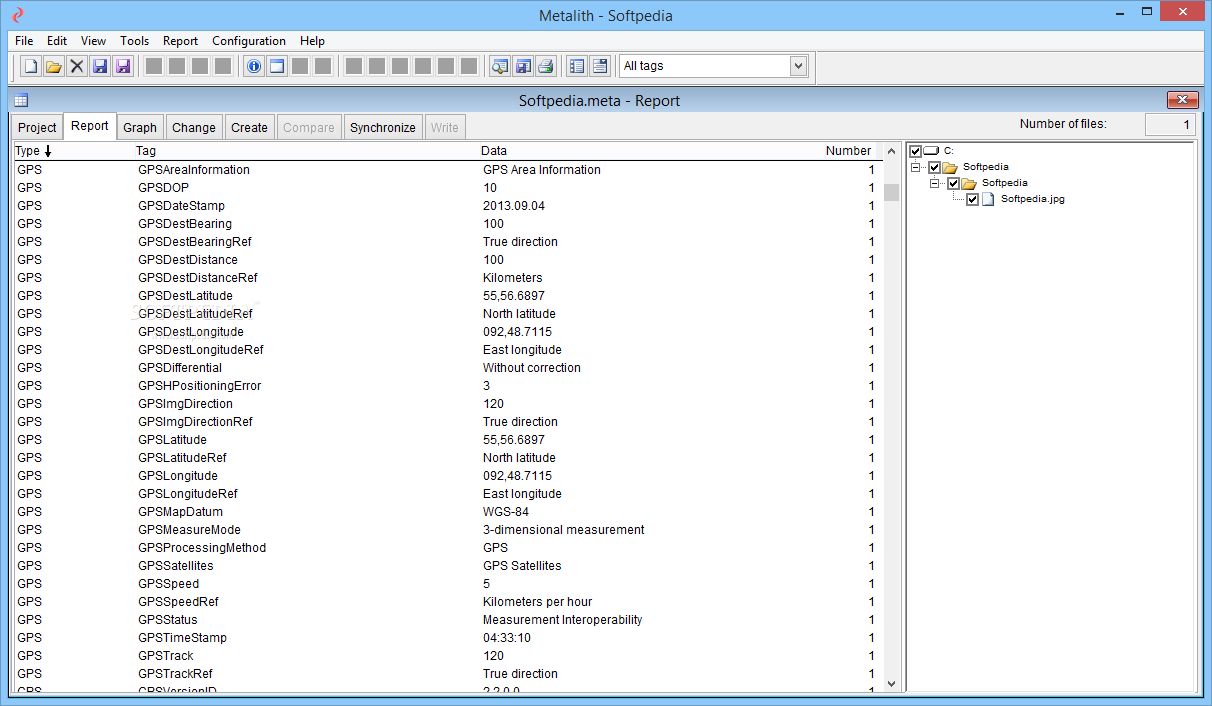Click the WGS-84 value of GPSMapDatum
The image size is (1212, 706).
pyautogui.click(x=506, y=512)
